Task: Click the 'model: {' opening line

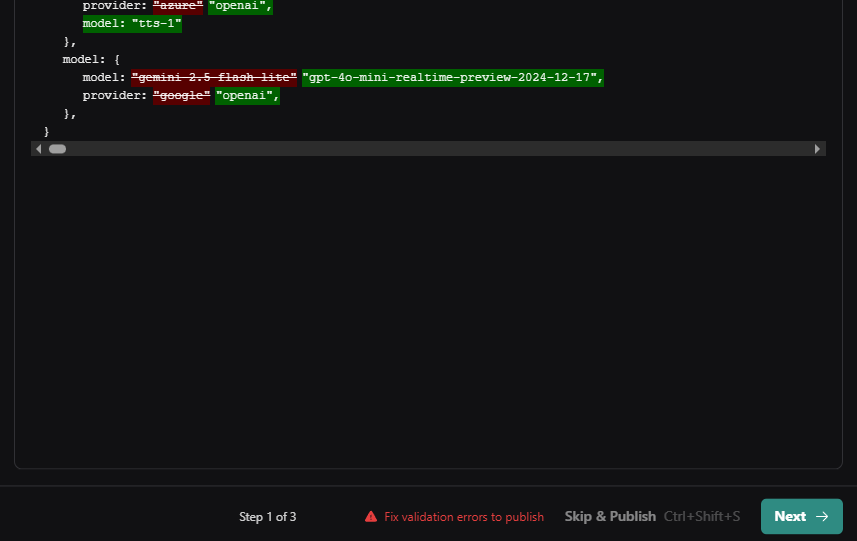Action: (91, 60)
